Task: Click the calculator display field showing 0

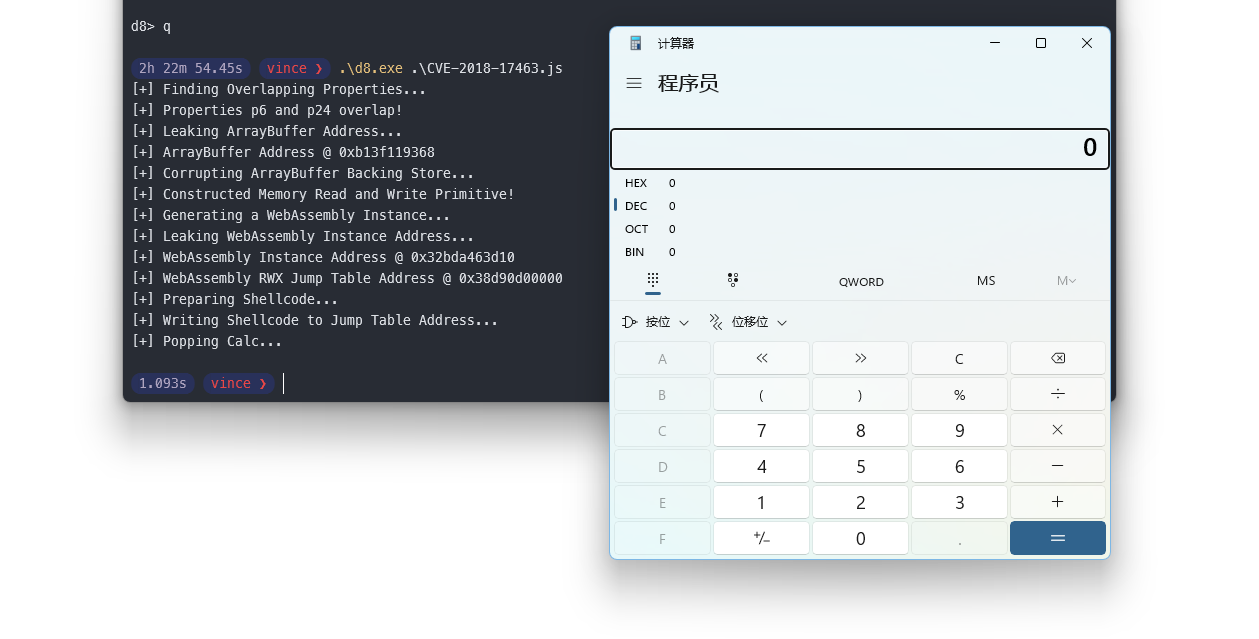Action: (860, 149)
